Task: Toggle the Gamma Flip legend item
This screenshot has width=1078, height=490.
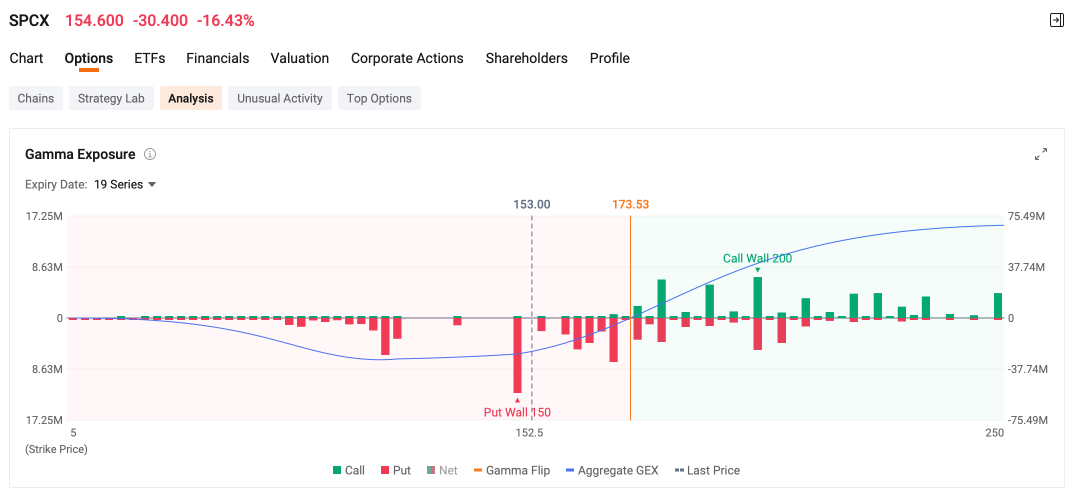Action: tap(512, 471)
